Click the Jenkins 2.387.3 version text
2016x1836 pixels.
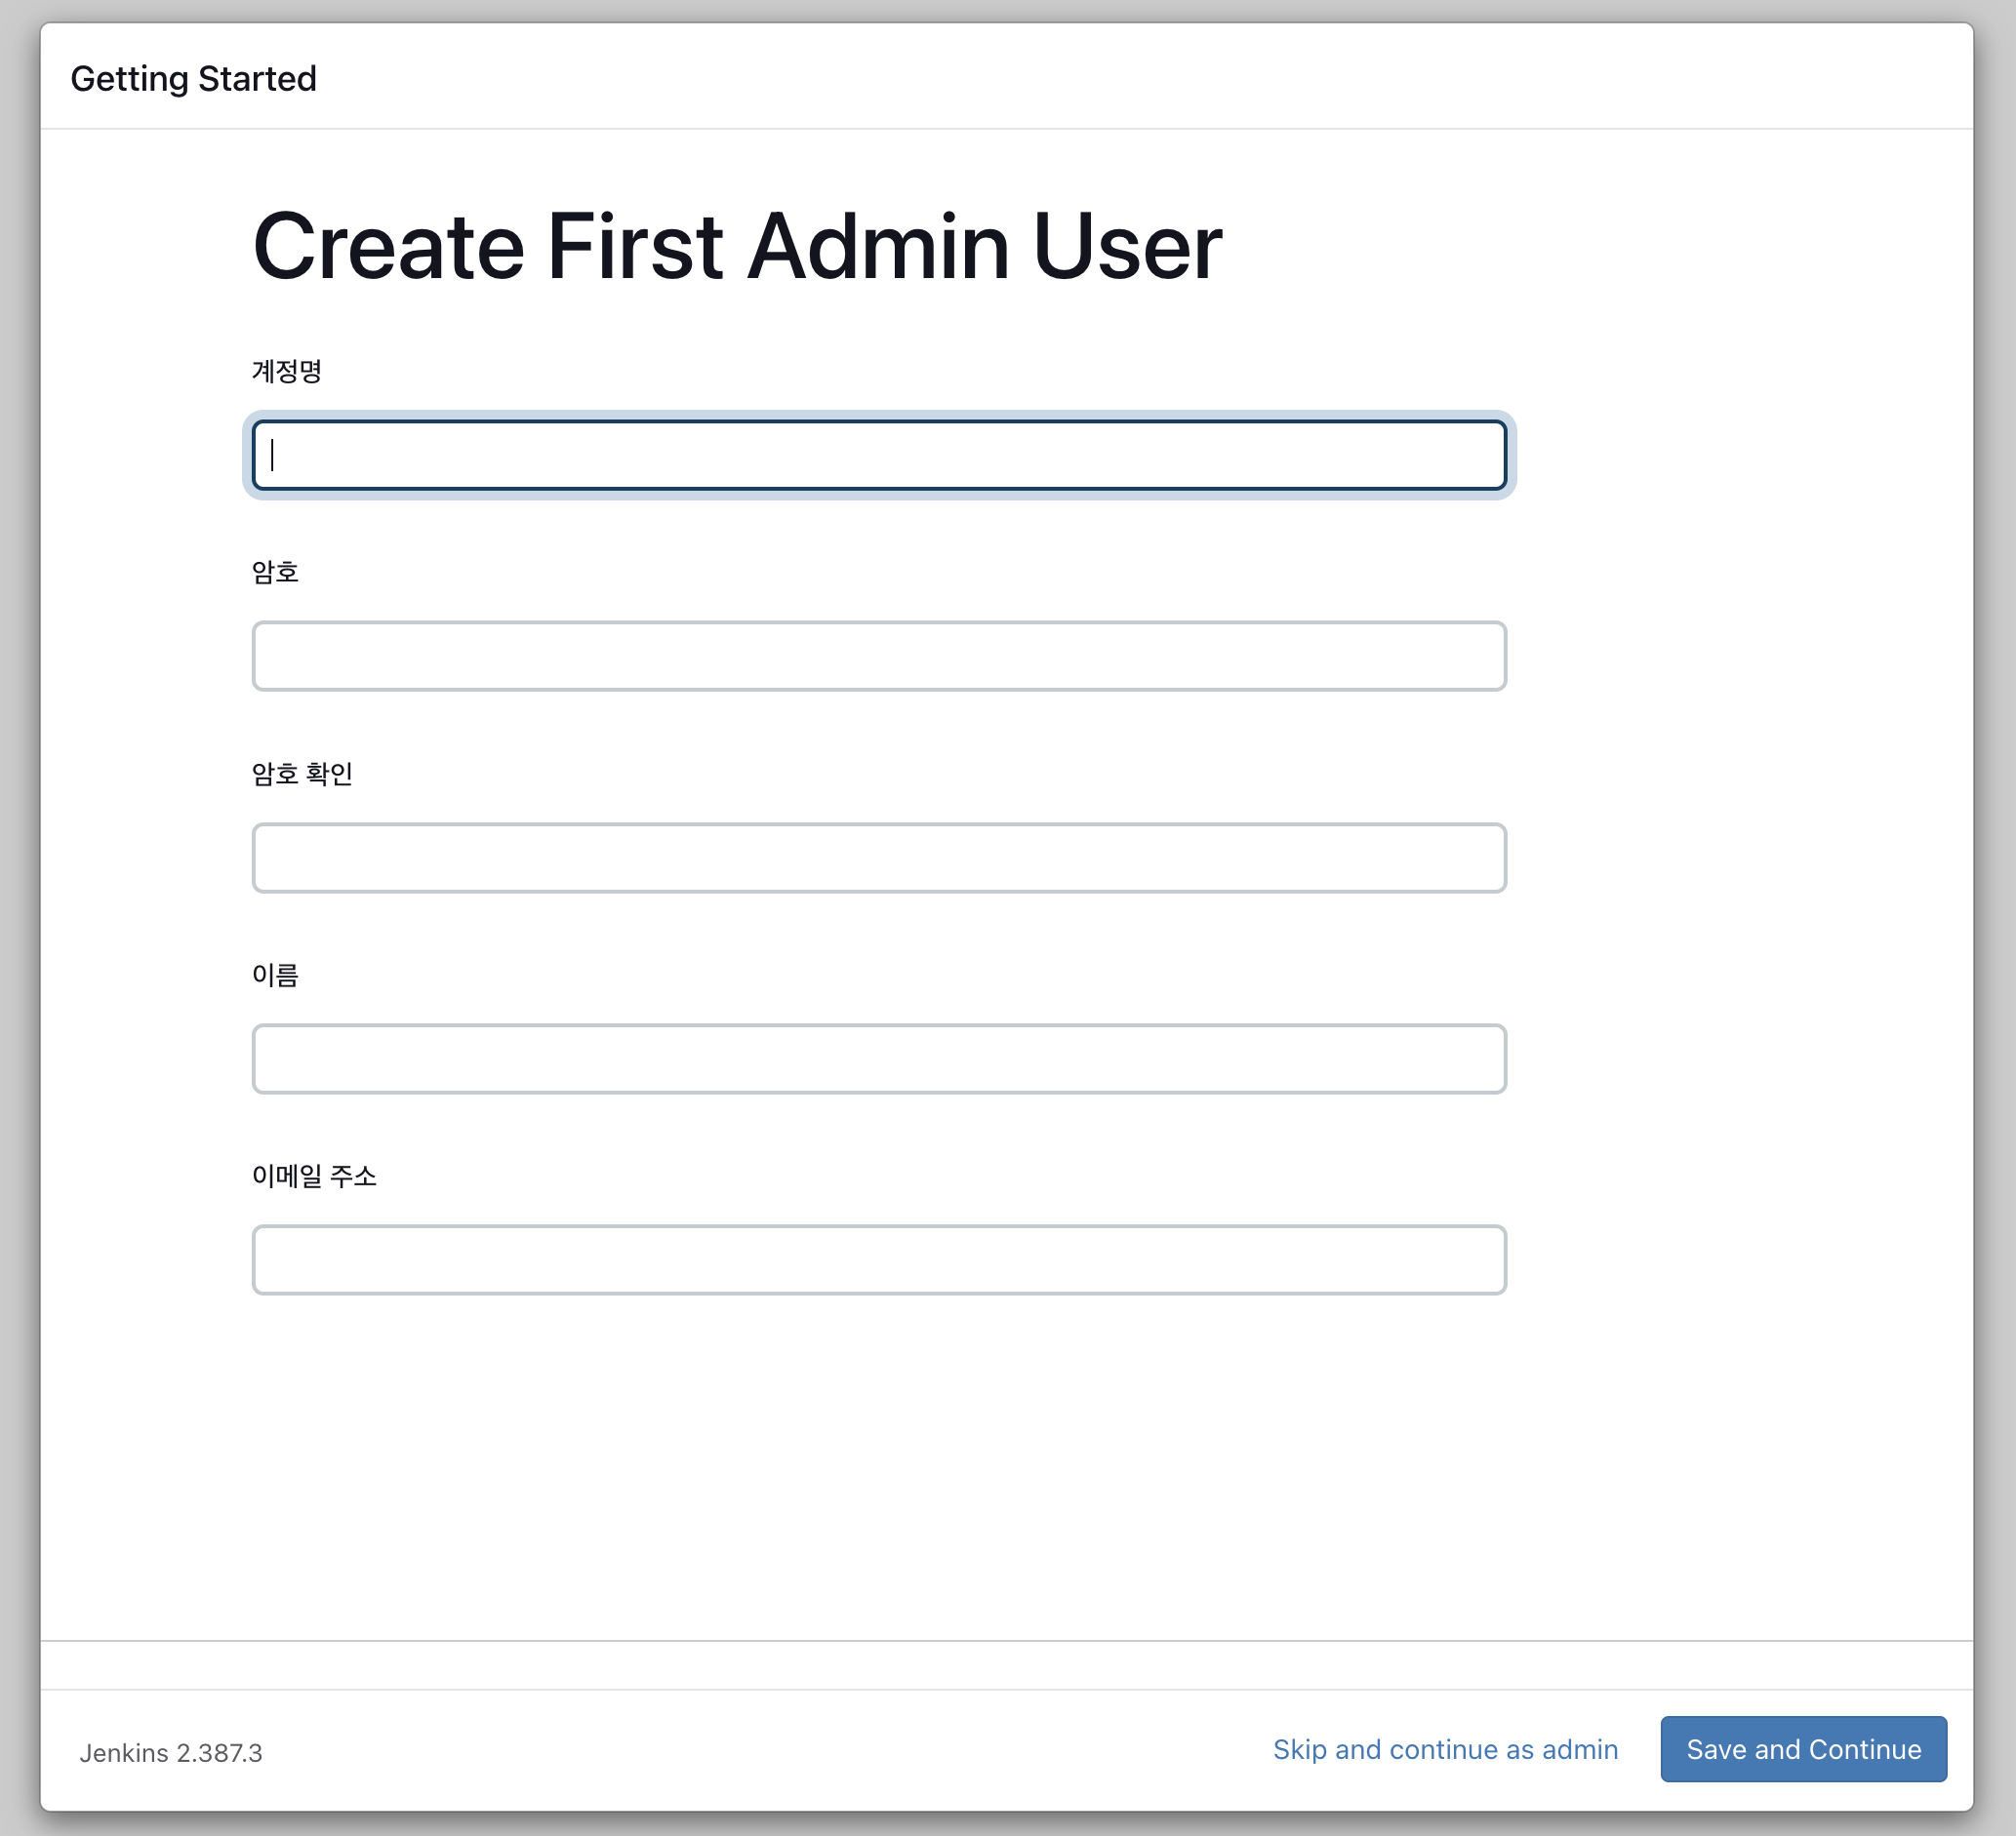[x=171, y=1753]
